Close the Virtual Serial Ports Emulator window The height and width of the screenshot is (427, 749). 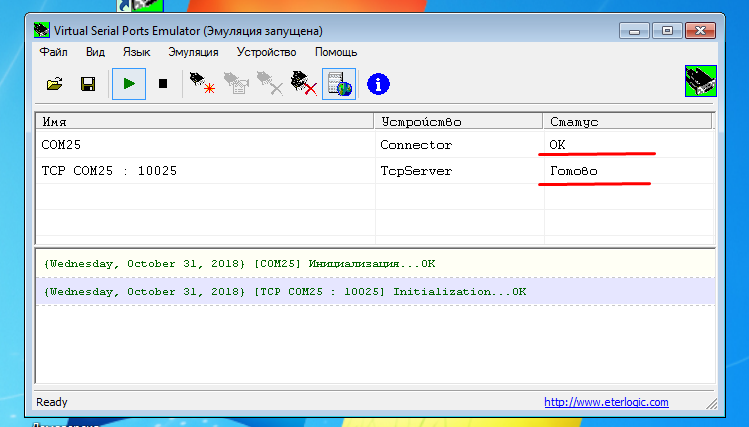[x=700, y=31]
